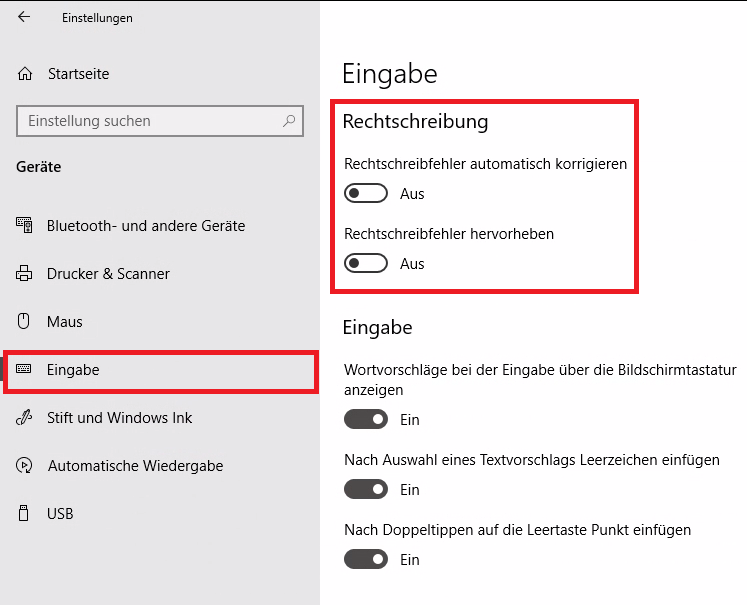Screen dimensions: 747x605
Task: Open the Startseite link
Action: point(78,74)
